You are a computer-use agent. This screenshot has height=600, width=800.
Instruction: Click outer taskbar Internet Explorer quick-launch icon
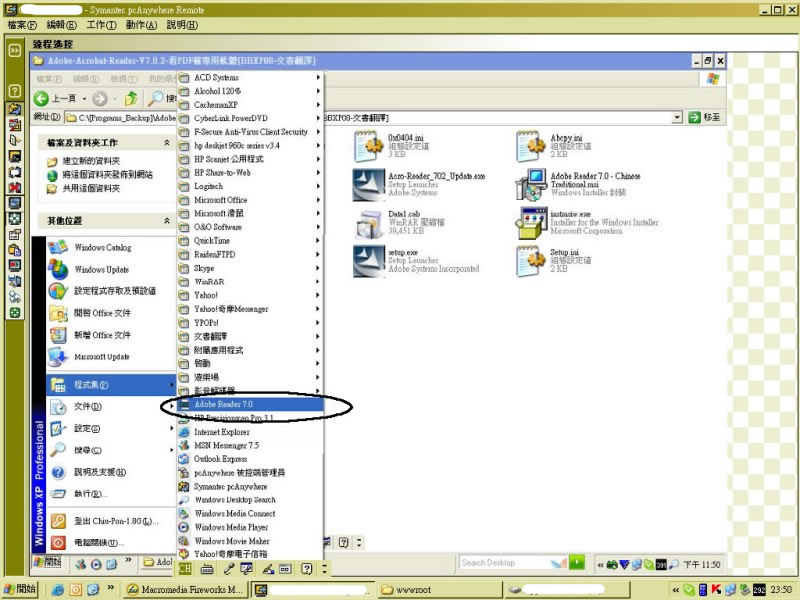coord(58,590)
